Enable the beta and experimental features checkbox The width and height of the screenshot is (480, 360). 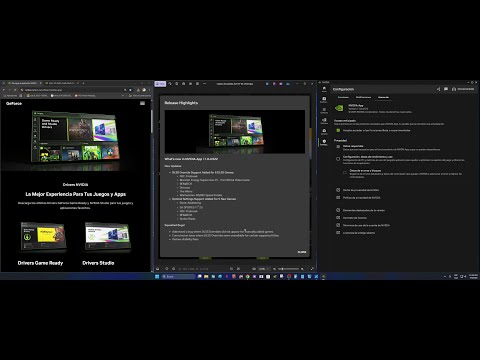(338, 130)
